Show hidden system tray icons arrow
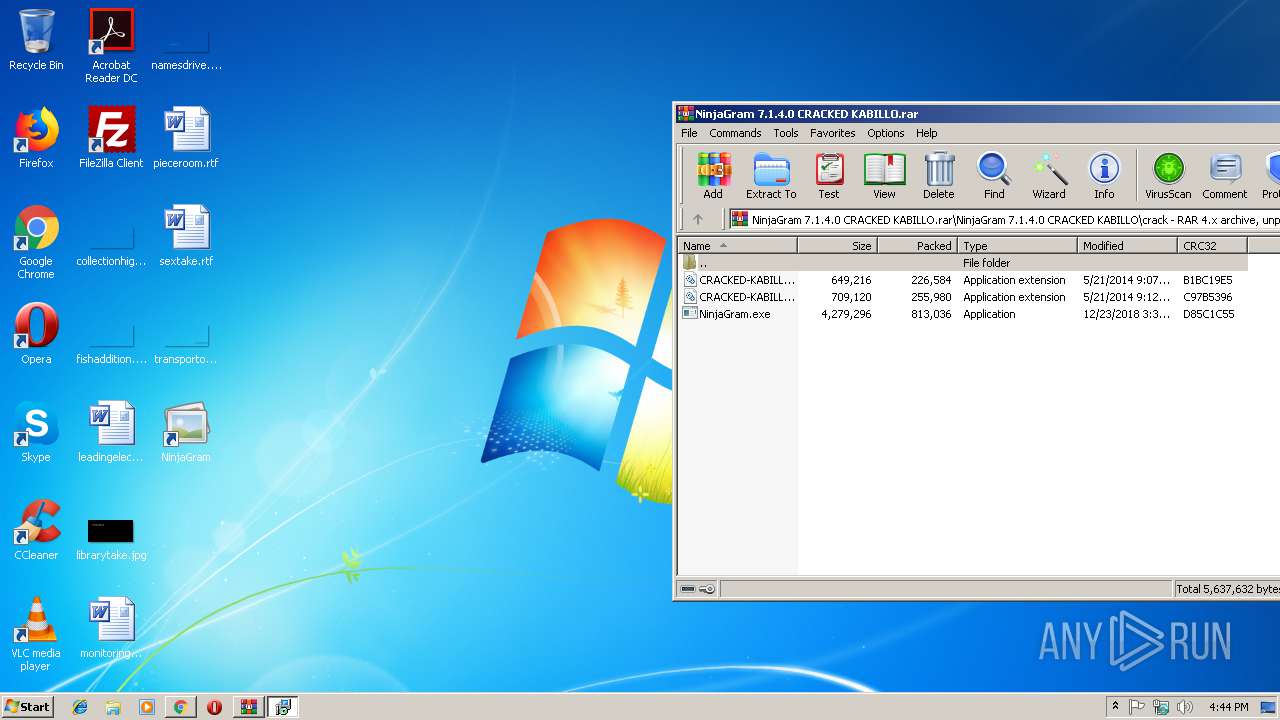1280x720 pixels. pyautogui.click(x=1115, y=707)
